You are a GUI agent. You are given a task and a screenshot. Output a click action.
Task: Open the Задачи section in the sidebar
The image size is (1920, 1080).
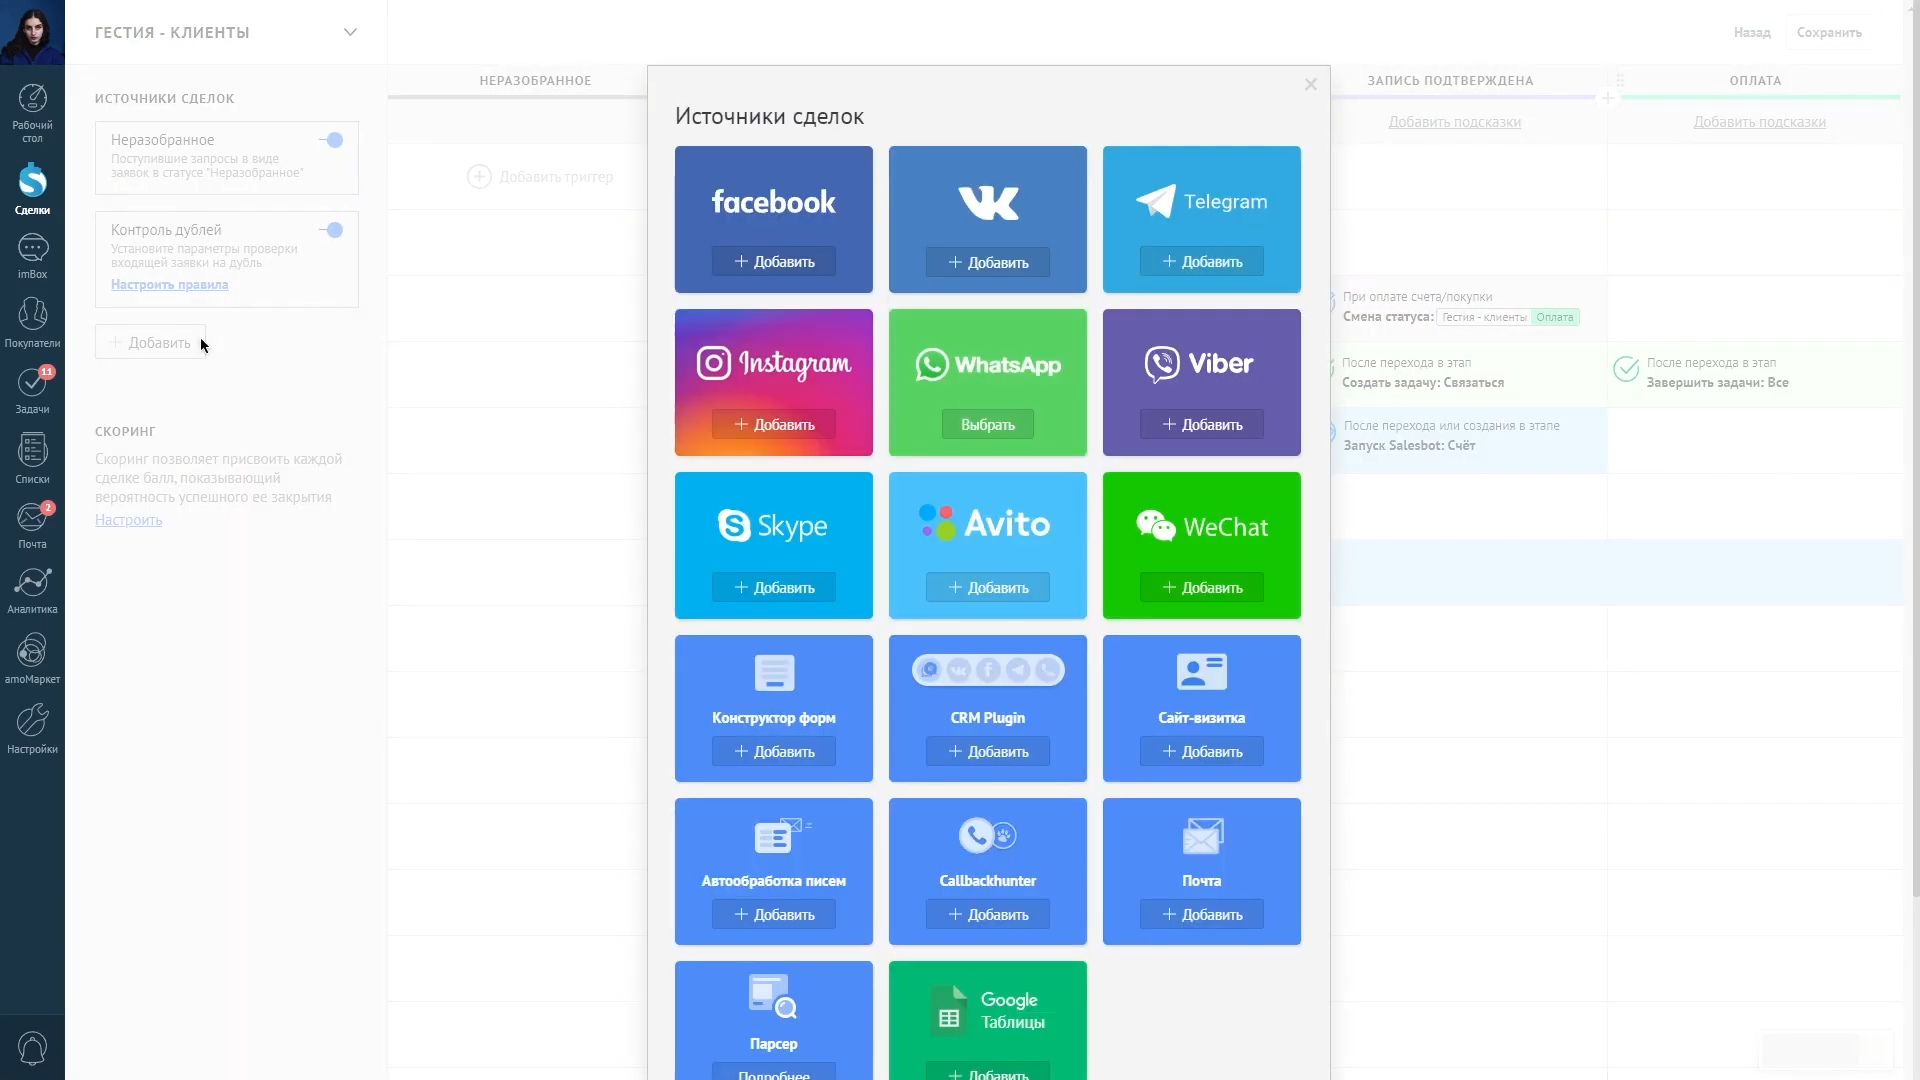[x=32, y=390]
